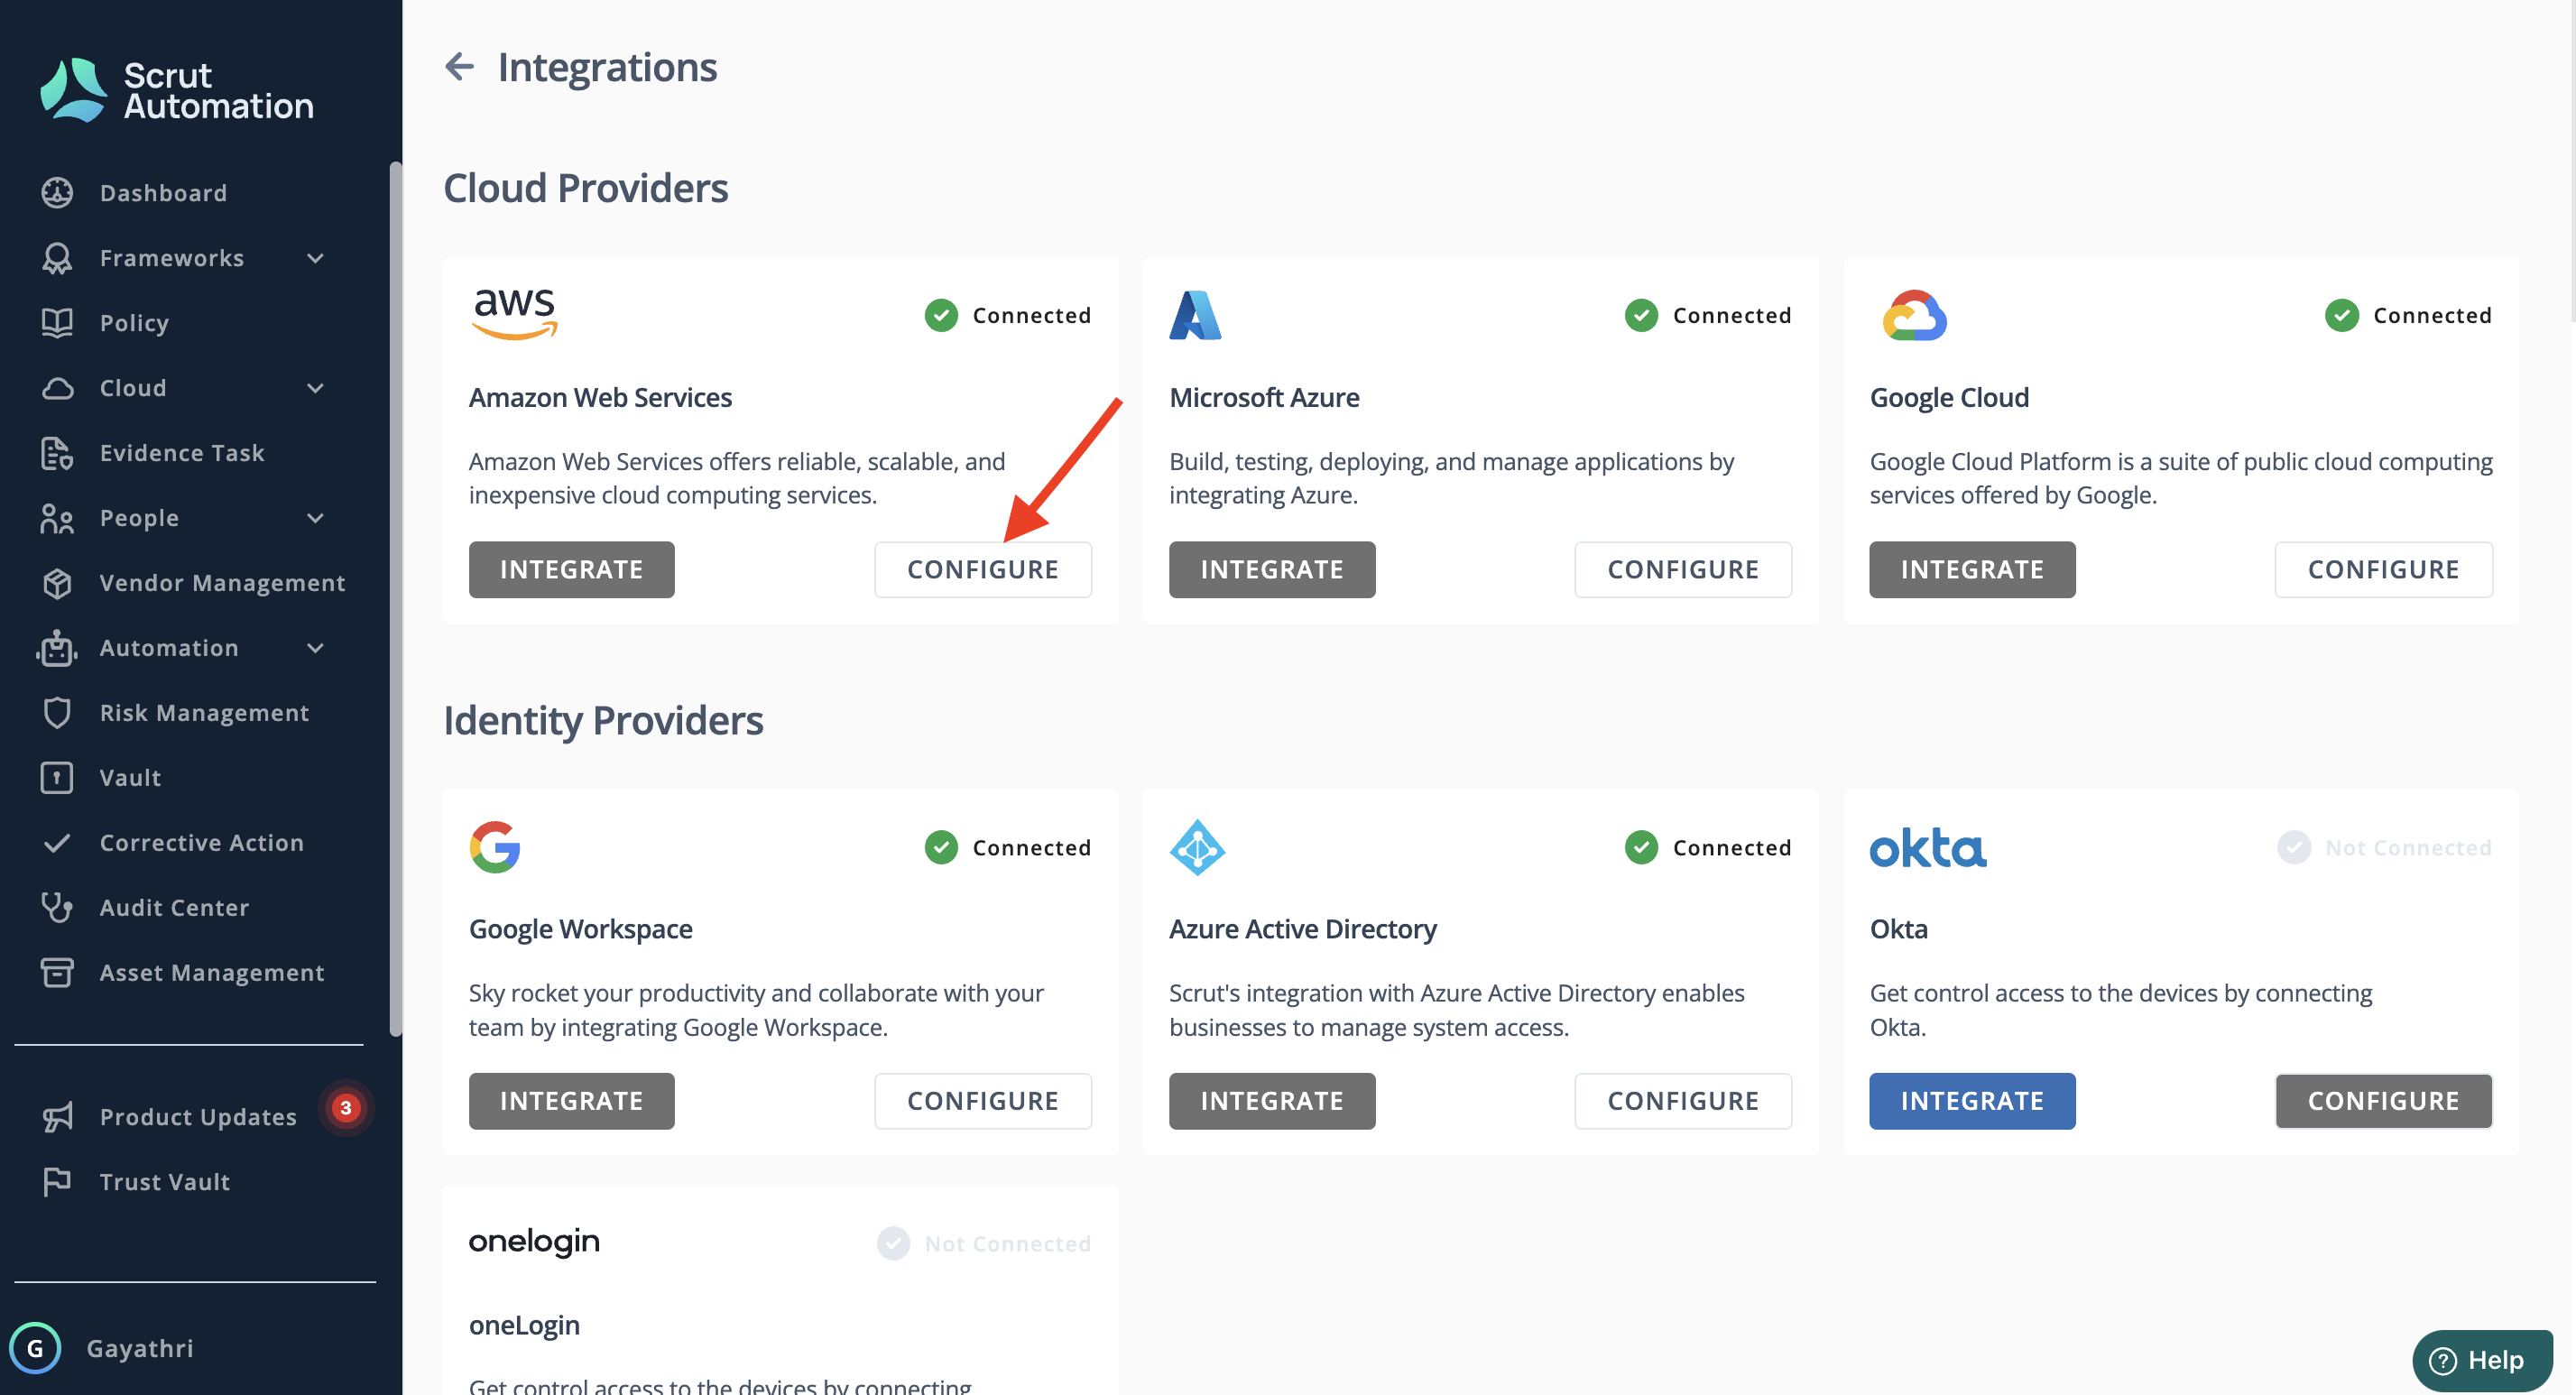2576x1395 pixels.
Task: Click the green Connected check for AWS
Action: tap(941, 315)
